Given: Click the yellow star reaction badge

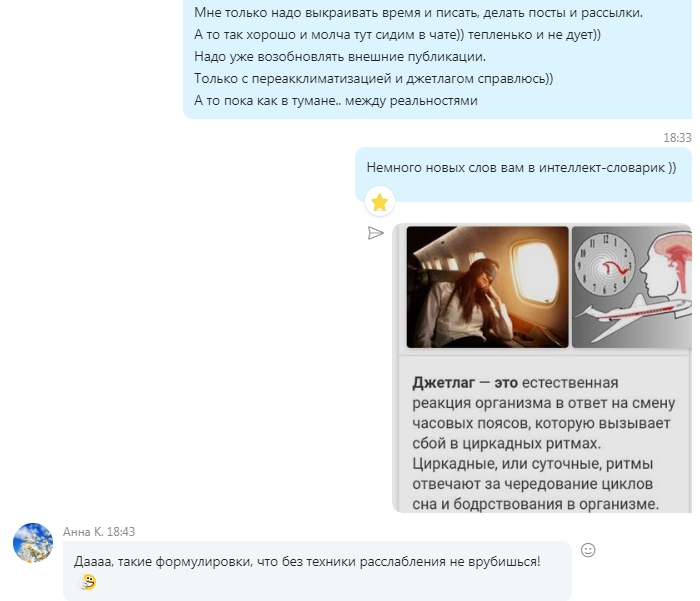Looking at the screenshot, I should point(379,202).
